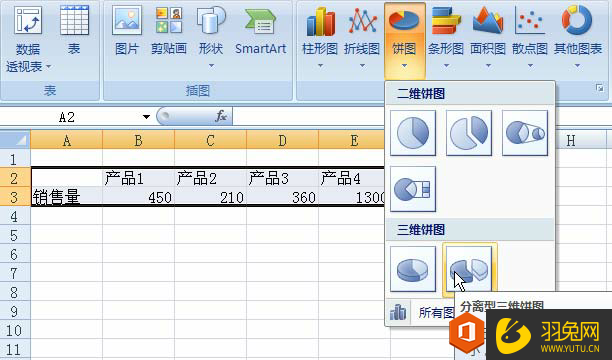
Task: Choose the pie-of-pie chart type
Action: coord(525,133)
